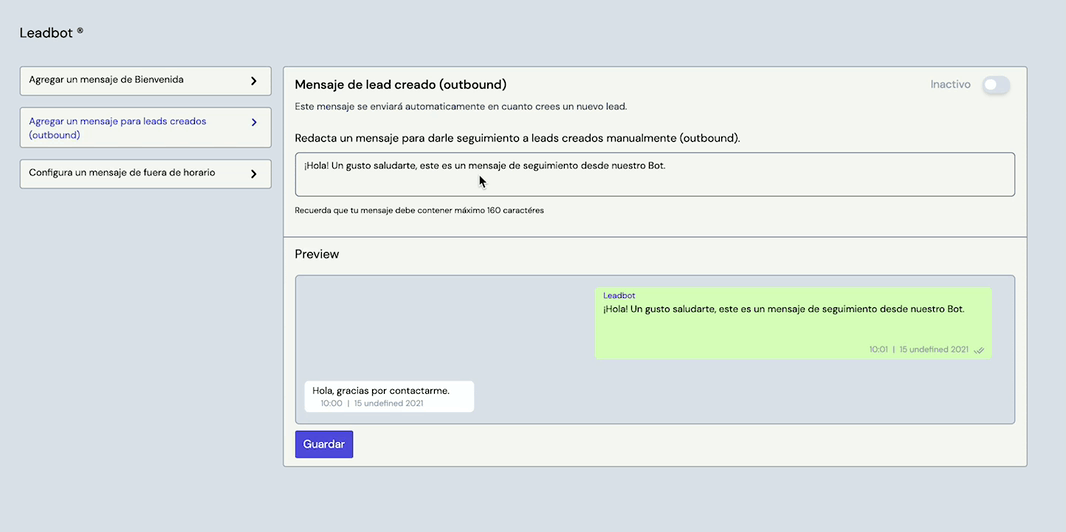Click the Guardar button
1066x532 pixels.
[x=324, y=444]
